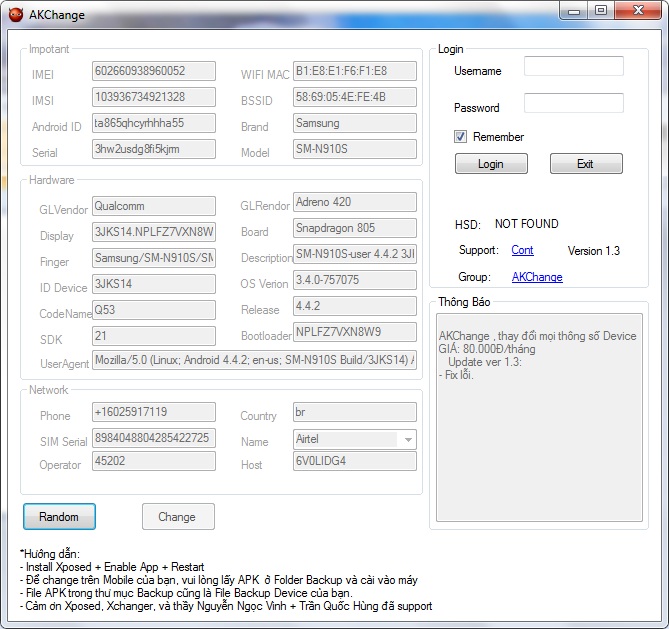The image size is (669, 629).
Task: Click the Release field 4.4.2
Action: pos(355,306)
